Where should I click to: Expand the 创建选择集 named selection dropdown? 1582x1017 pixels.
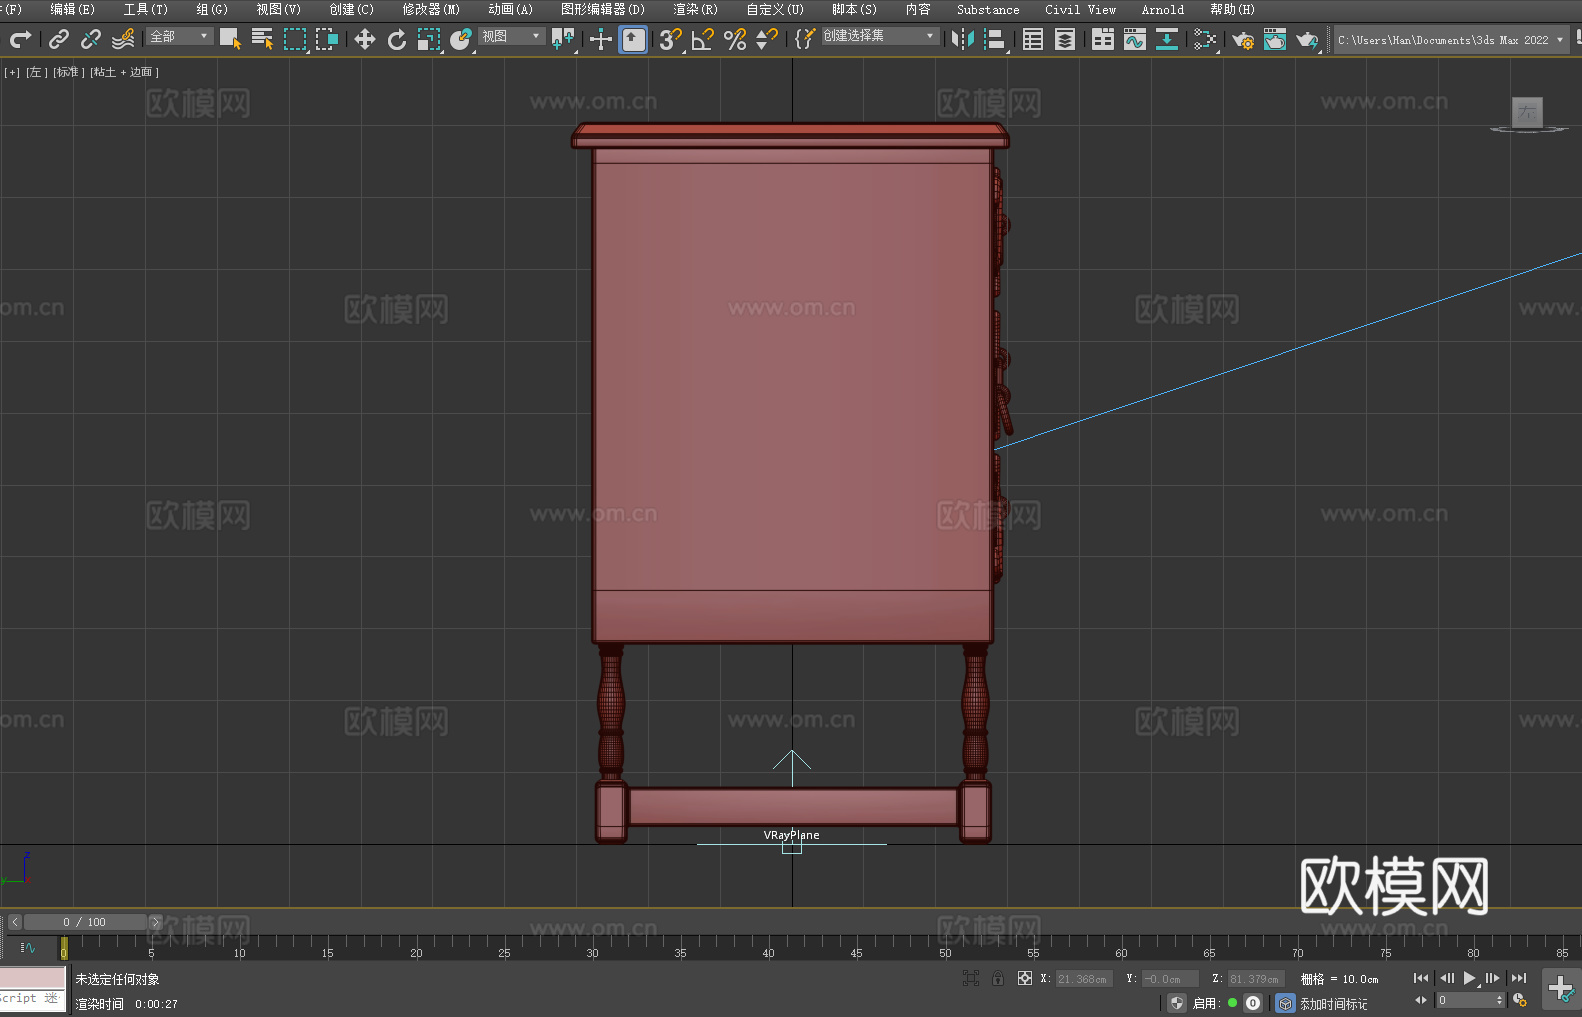pyautogui.click(x=880, y=36)
